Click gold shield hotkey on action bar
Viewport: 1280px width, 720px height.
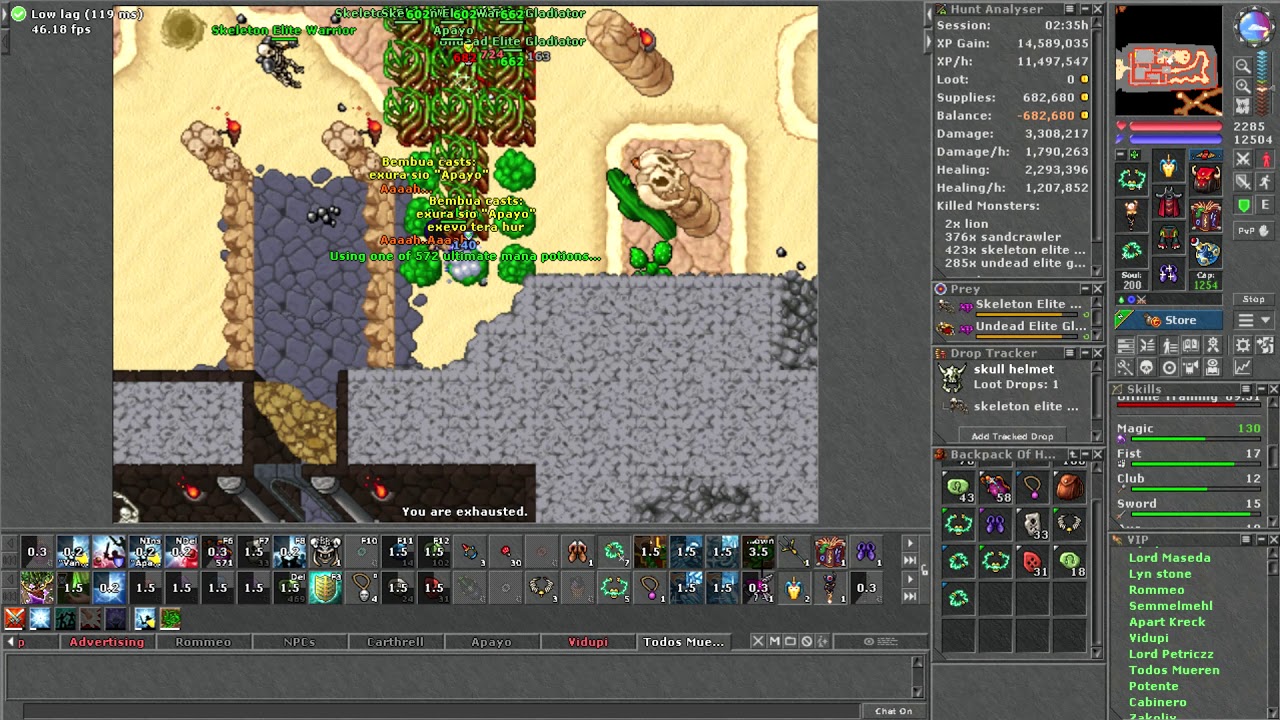click(x=325, y=587)
